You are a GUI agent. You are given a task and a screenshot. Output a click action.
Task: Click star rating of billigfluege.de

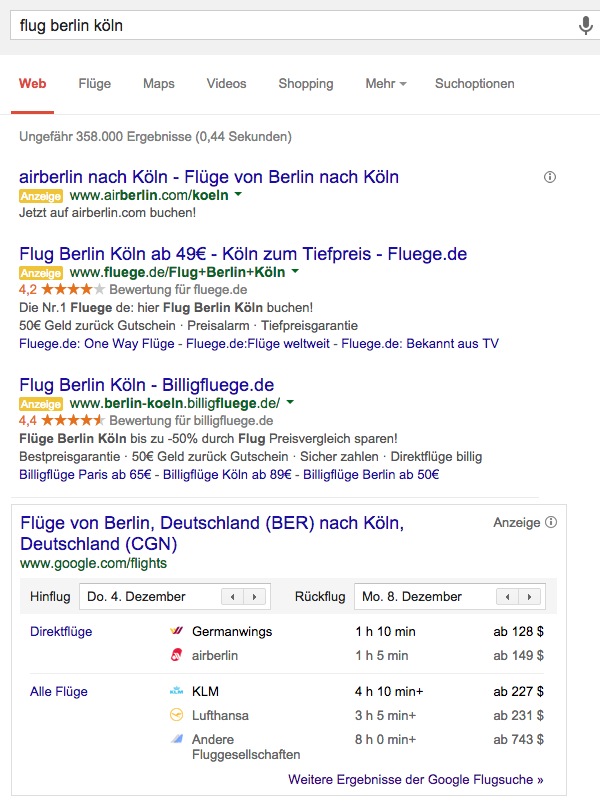[73, 420]
